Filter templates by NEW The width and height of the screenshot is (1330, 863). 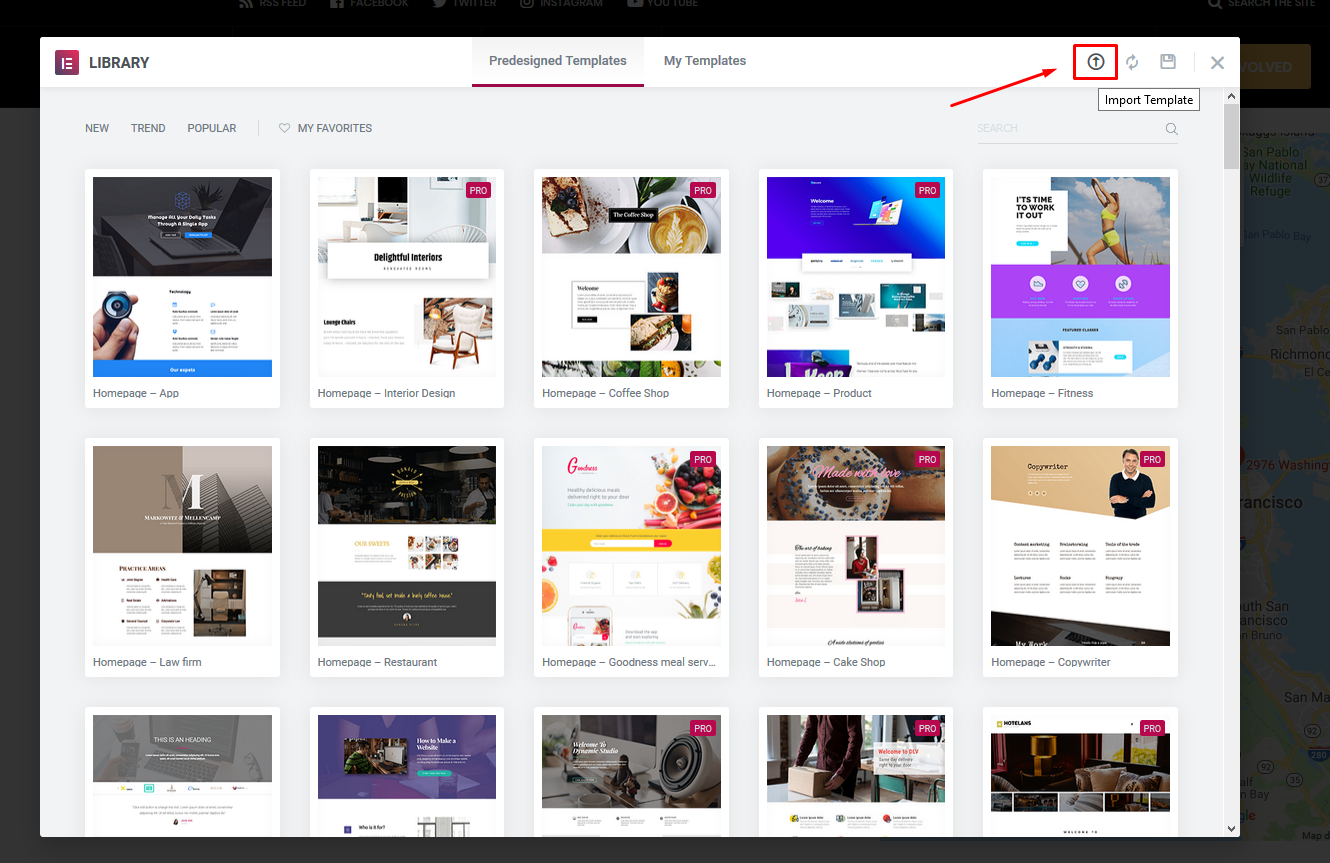97,128
